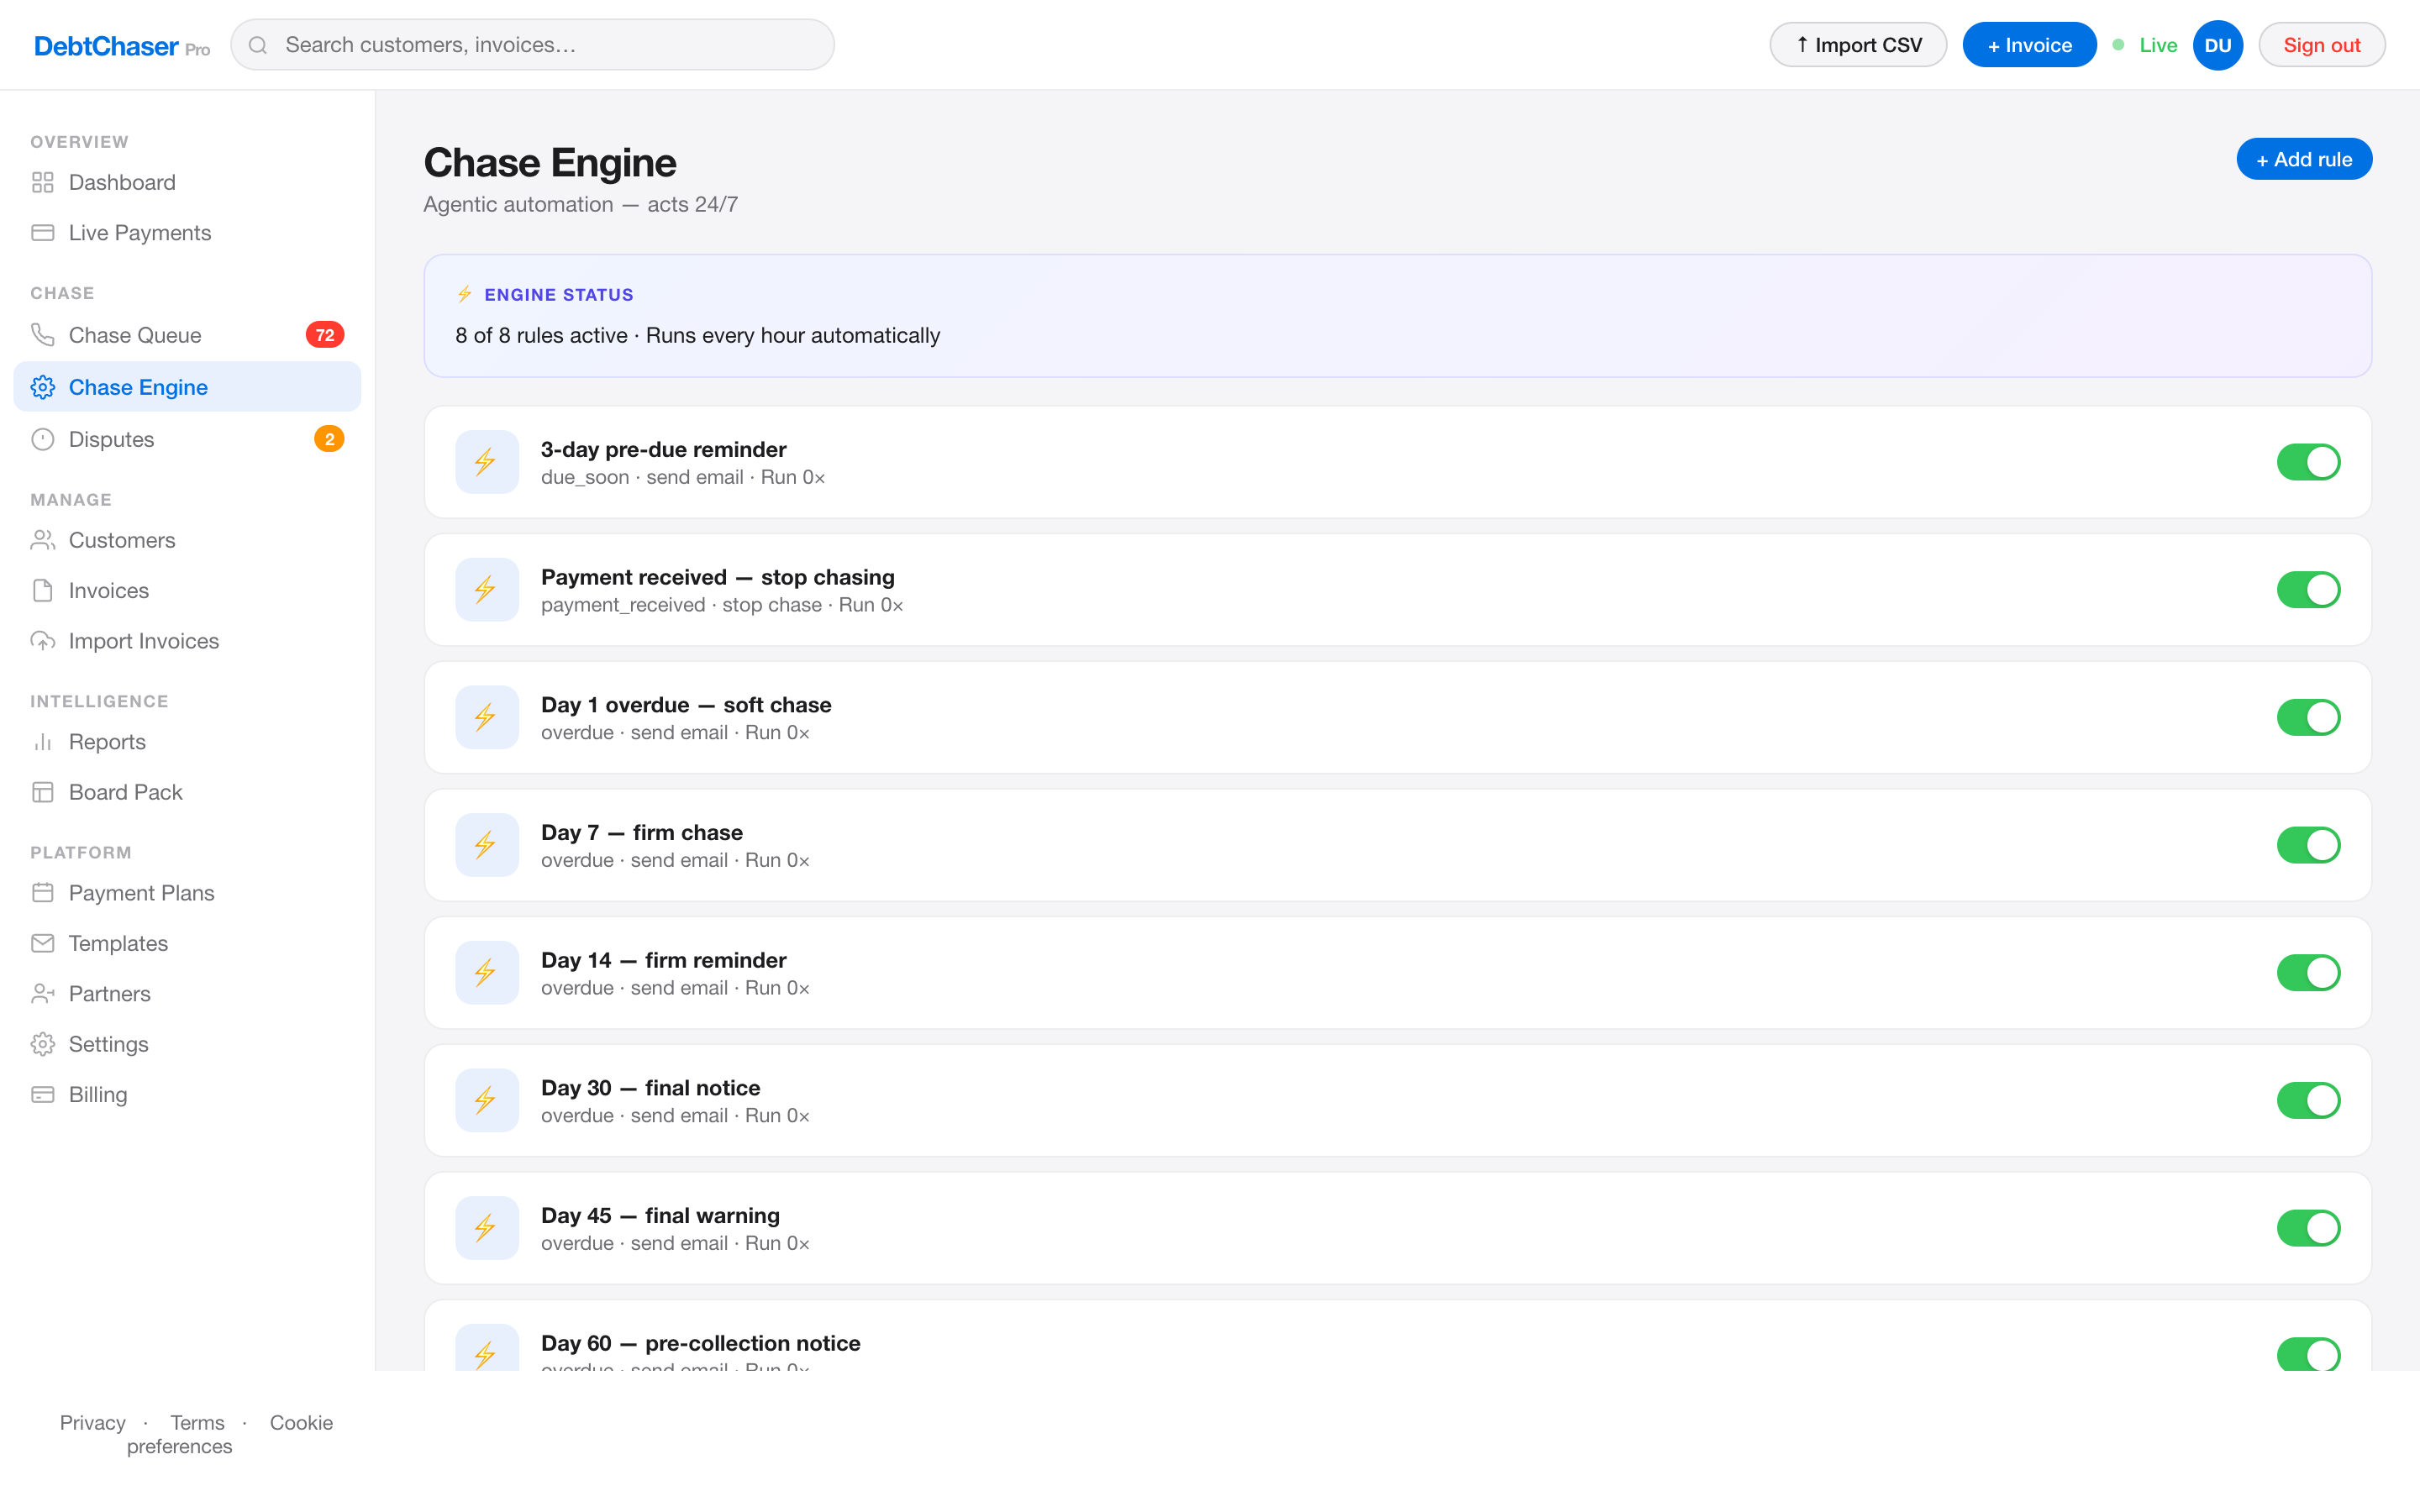Navigate to Customers

click(x=187, y=540)
